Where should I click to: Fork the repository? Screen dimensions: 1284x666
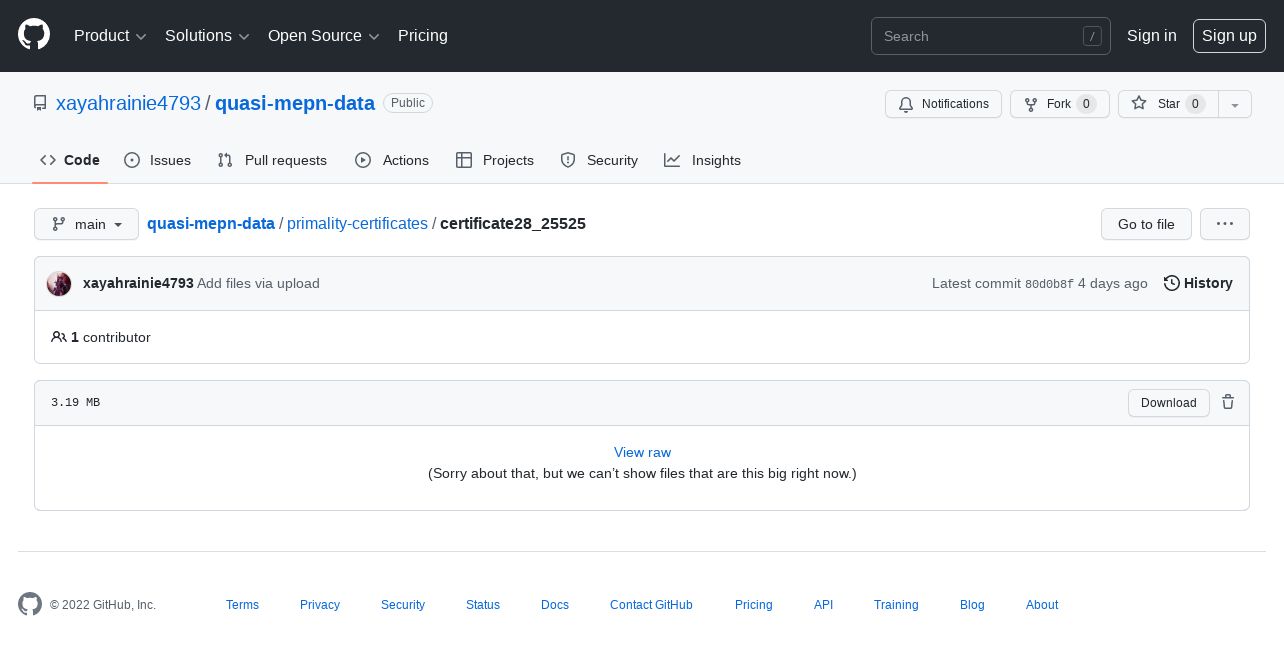pos(1060,104)
